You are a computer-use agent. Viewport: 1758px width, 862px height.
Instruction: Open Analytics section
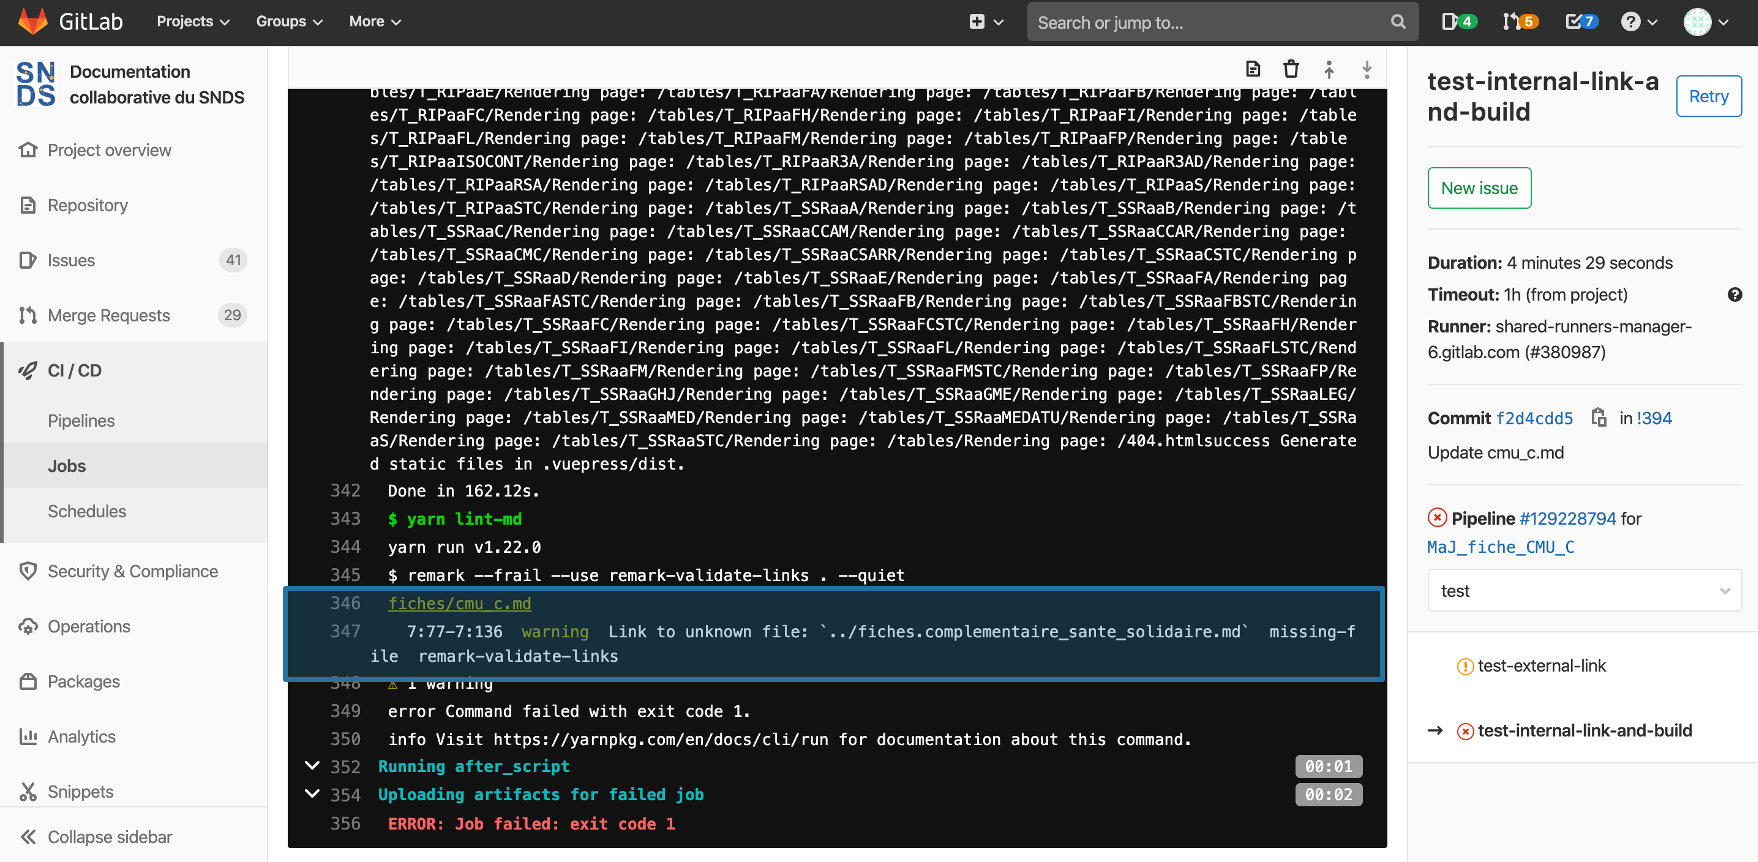(x=82, y=736)
